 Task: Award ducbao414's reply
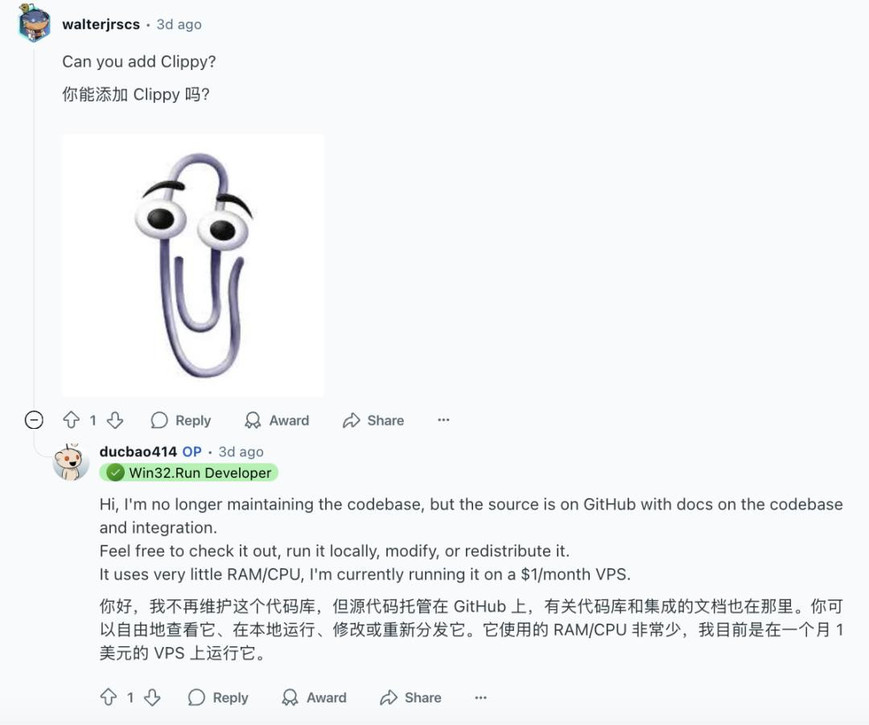(314, 697)
